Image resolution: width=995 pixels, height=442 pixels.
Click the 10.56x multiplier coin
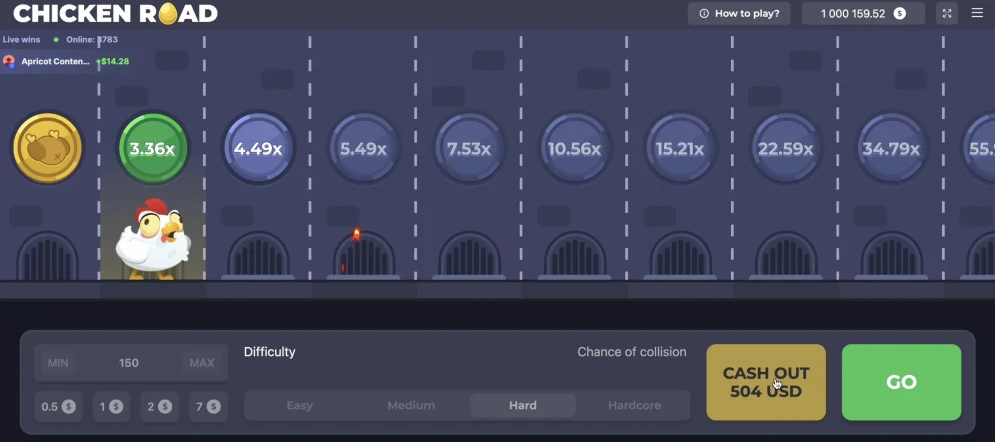pyautogui.click(x=574, y=148)
